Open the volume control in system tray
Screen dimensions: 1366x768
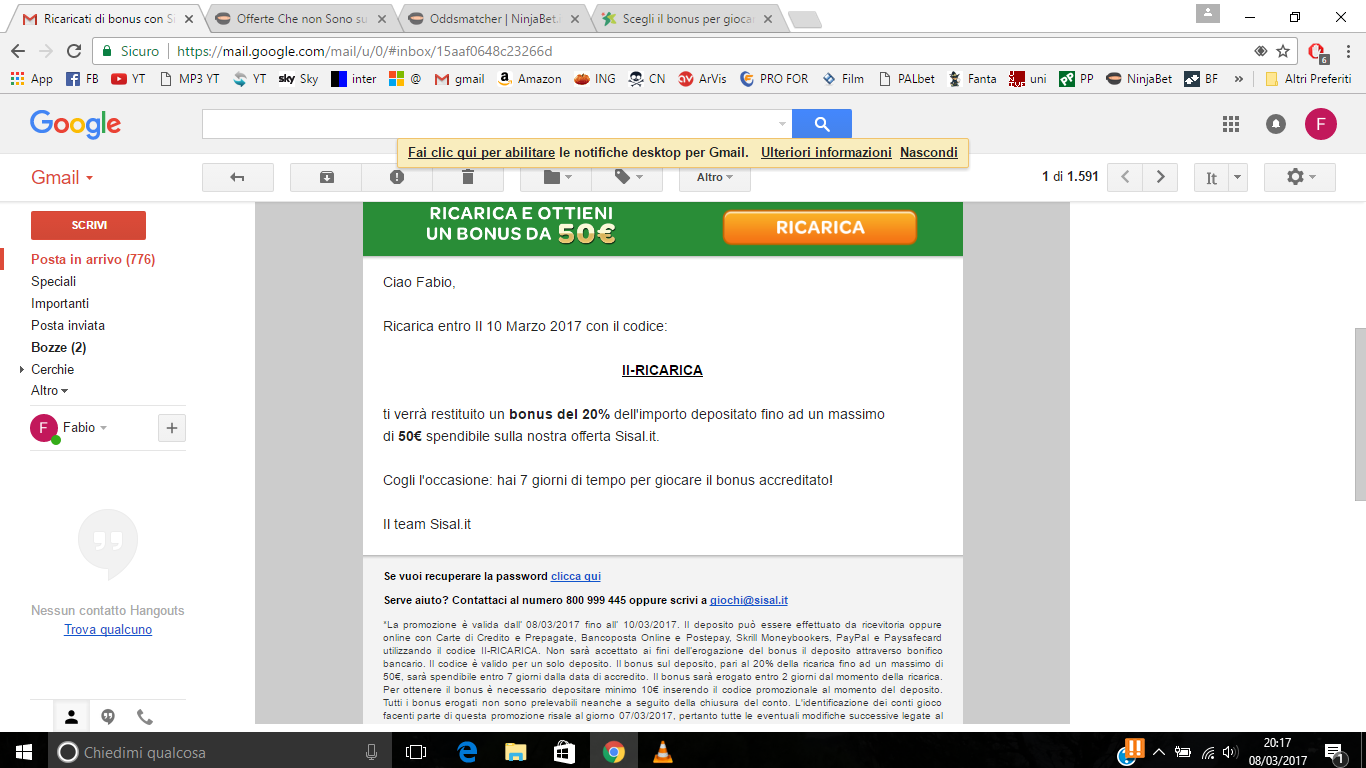pyautogui.click(x=1231, y=752)
